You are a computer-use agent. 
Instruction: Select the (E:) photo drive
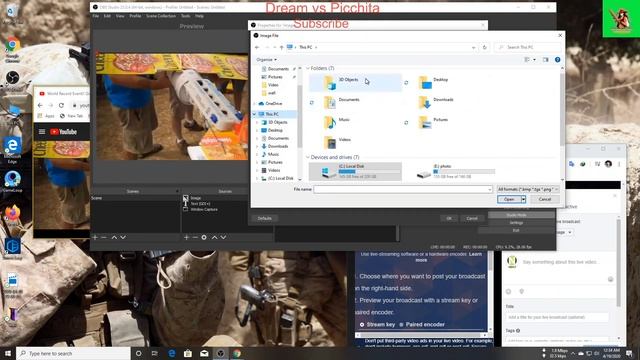point(456,171)
